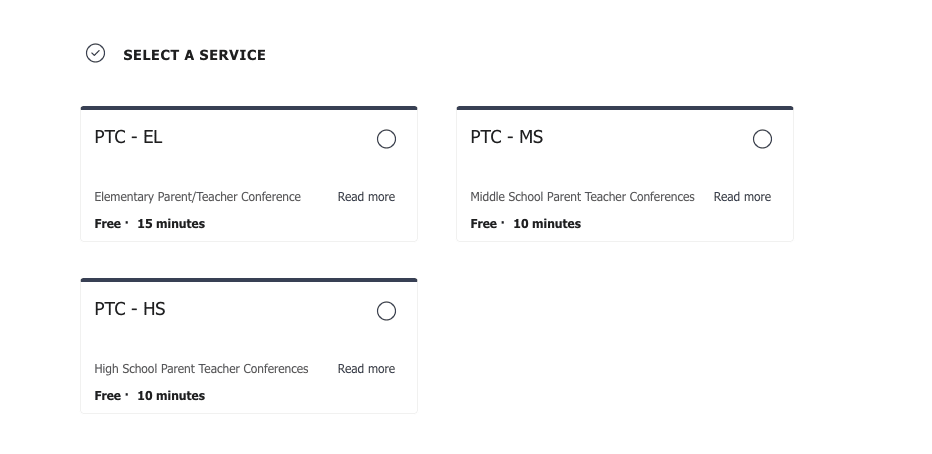Open Read more for Middle School conferences
The width and height of the screenshot is (932, 454).
click(x=742, y=197)
